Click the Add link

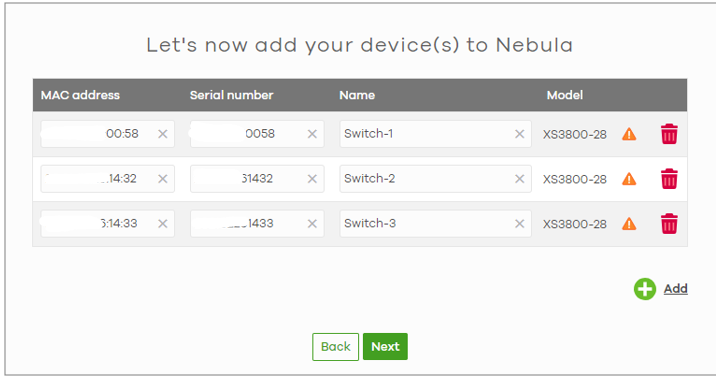[x=675, y=289]
